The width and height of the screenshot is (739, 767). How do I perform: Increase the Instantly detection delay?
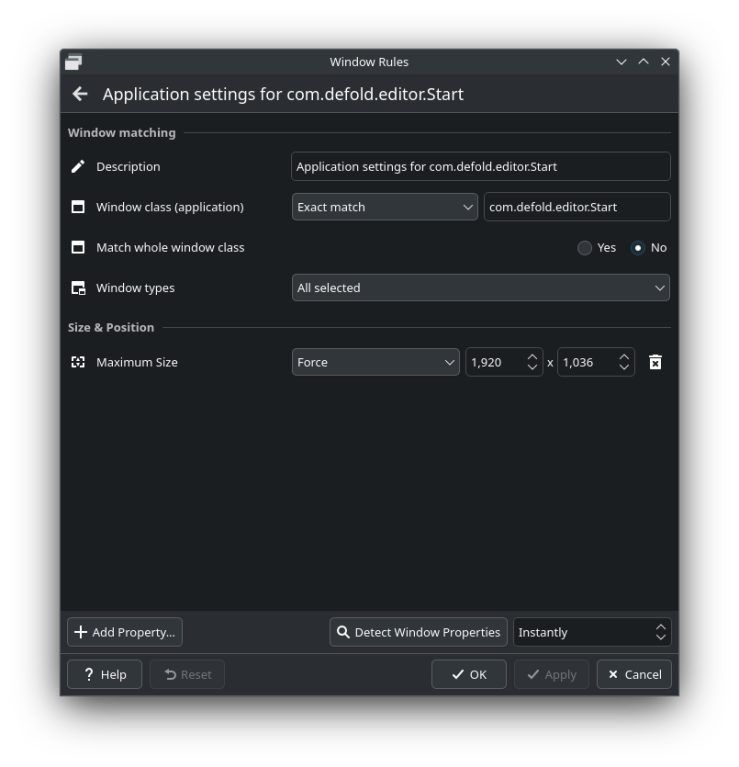point(661,627)
